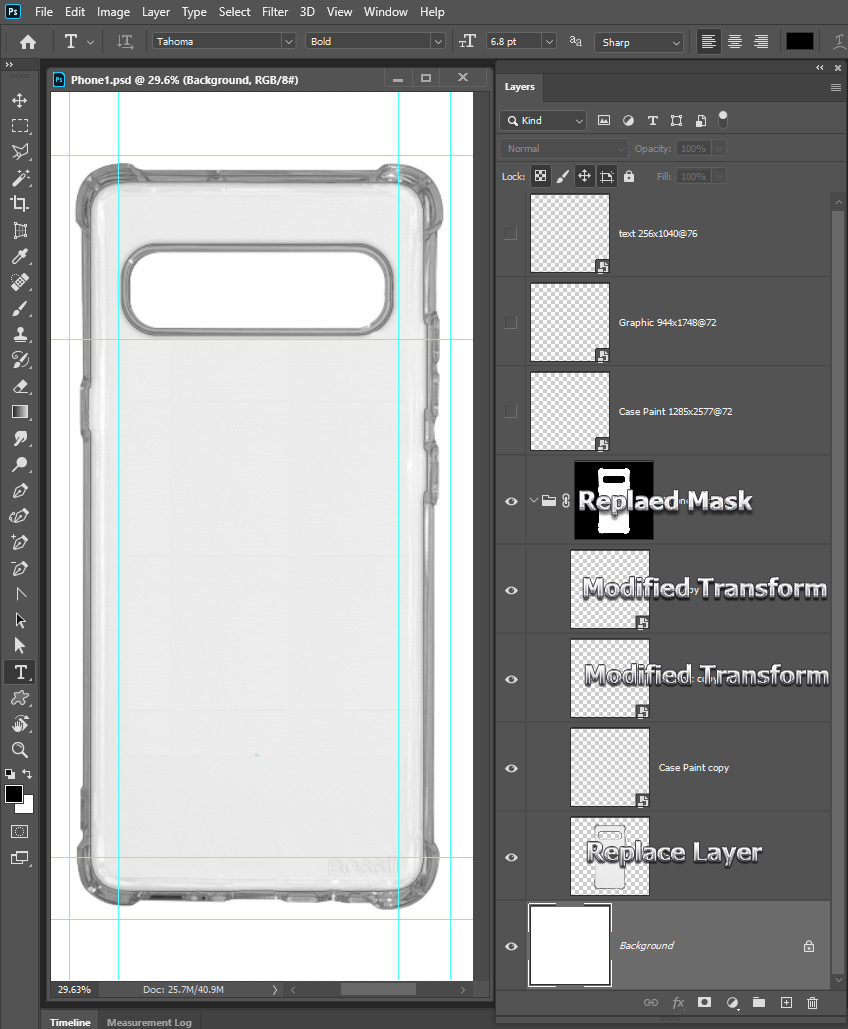Open the Filter menu
The width and height of the screenshot is (848, 1029).
click(x=274, y=11)
